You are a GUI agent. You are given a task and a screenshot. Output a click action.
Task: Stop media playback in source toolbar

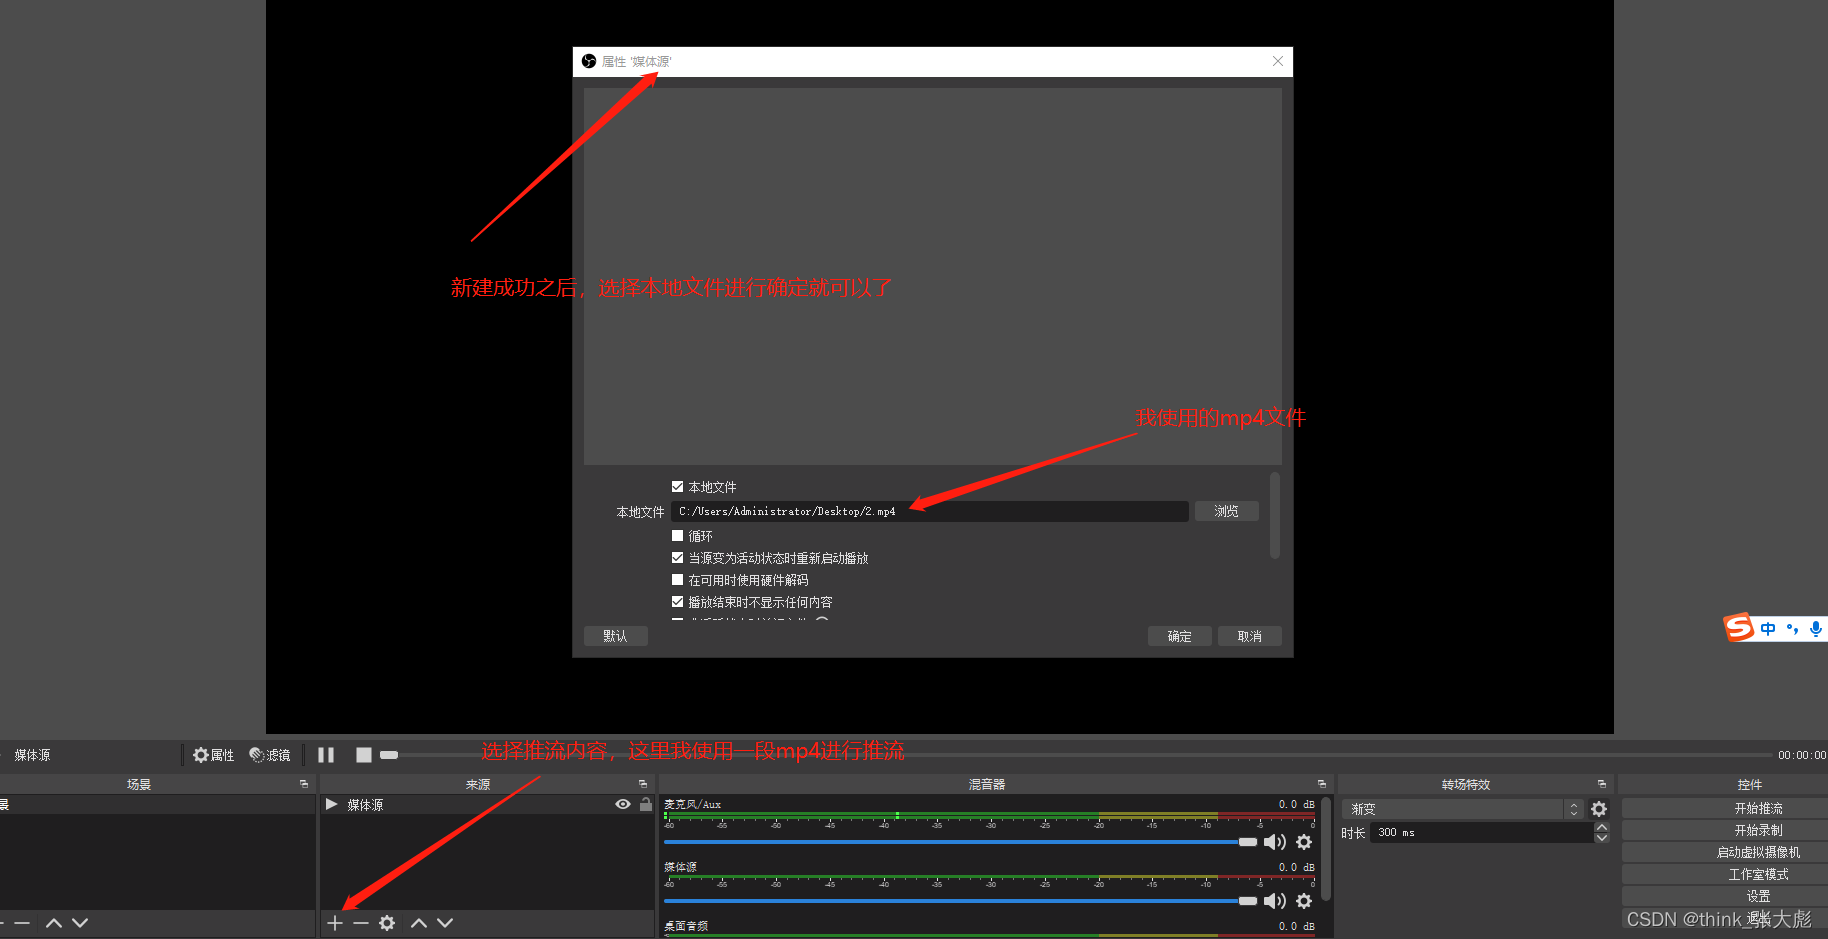pos(364,755)
